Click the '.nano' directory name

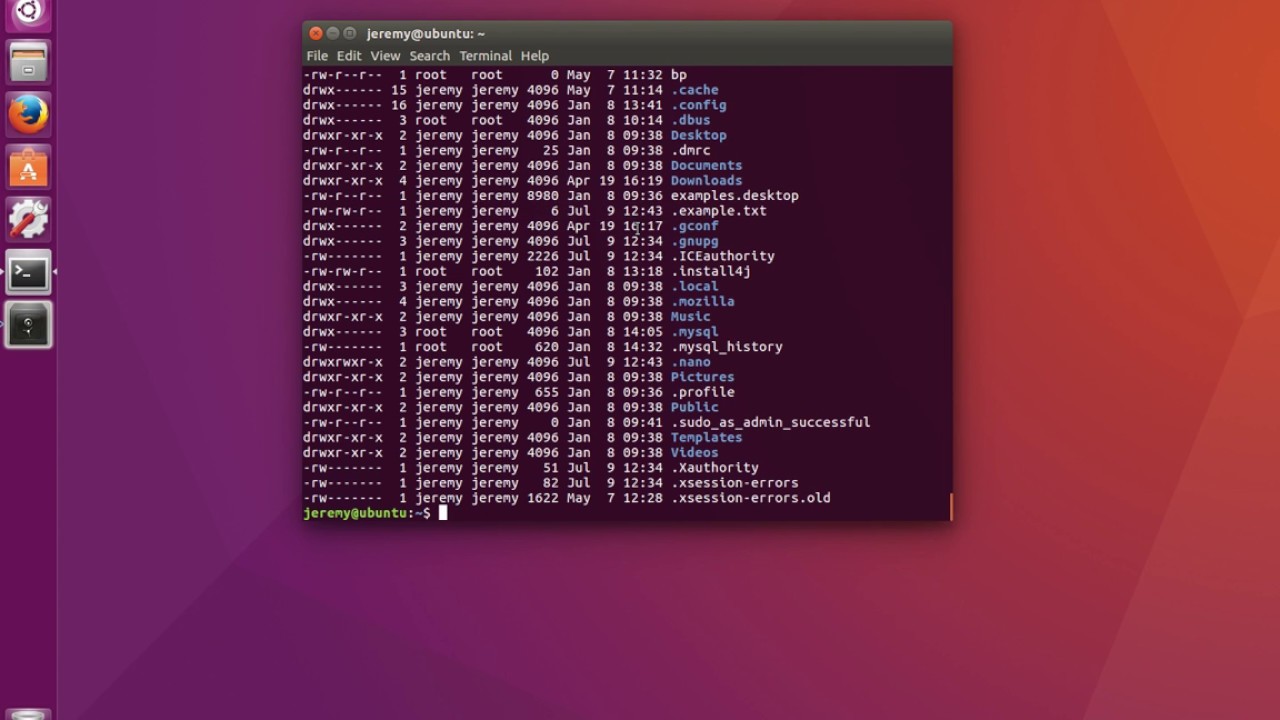[x=691, y=362]
